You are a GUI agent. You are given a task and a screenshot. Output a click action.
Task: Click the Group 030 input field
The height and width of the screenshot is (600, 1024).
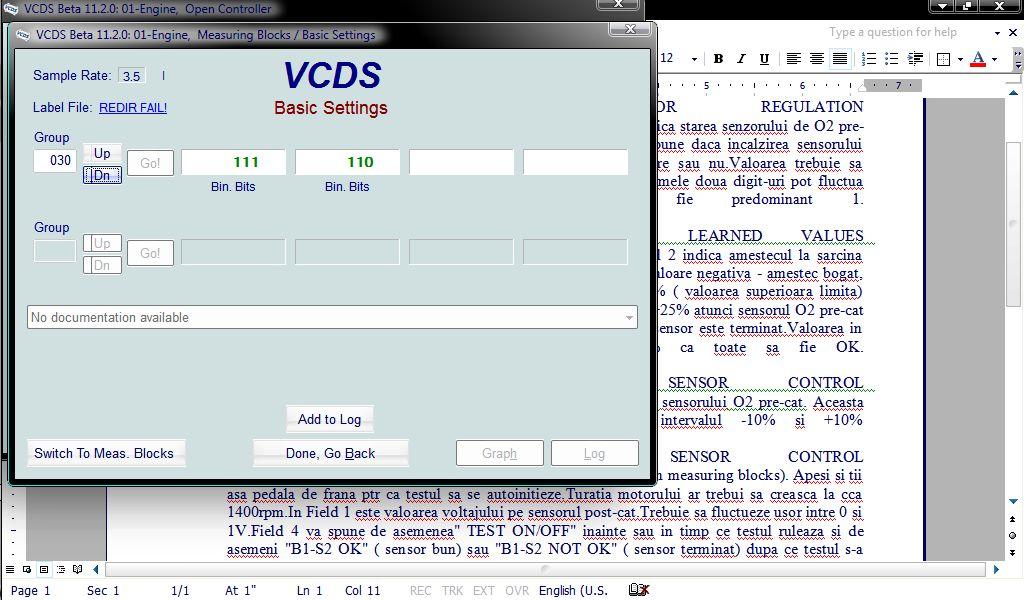coord(55,161)
